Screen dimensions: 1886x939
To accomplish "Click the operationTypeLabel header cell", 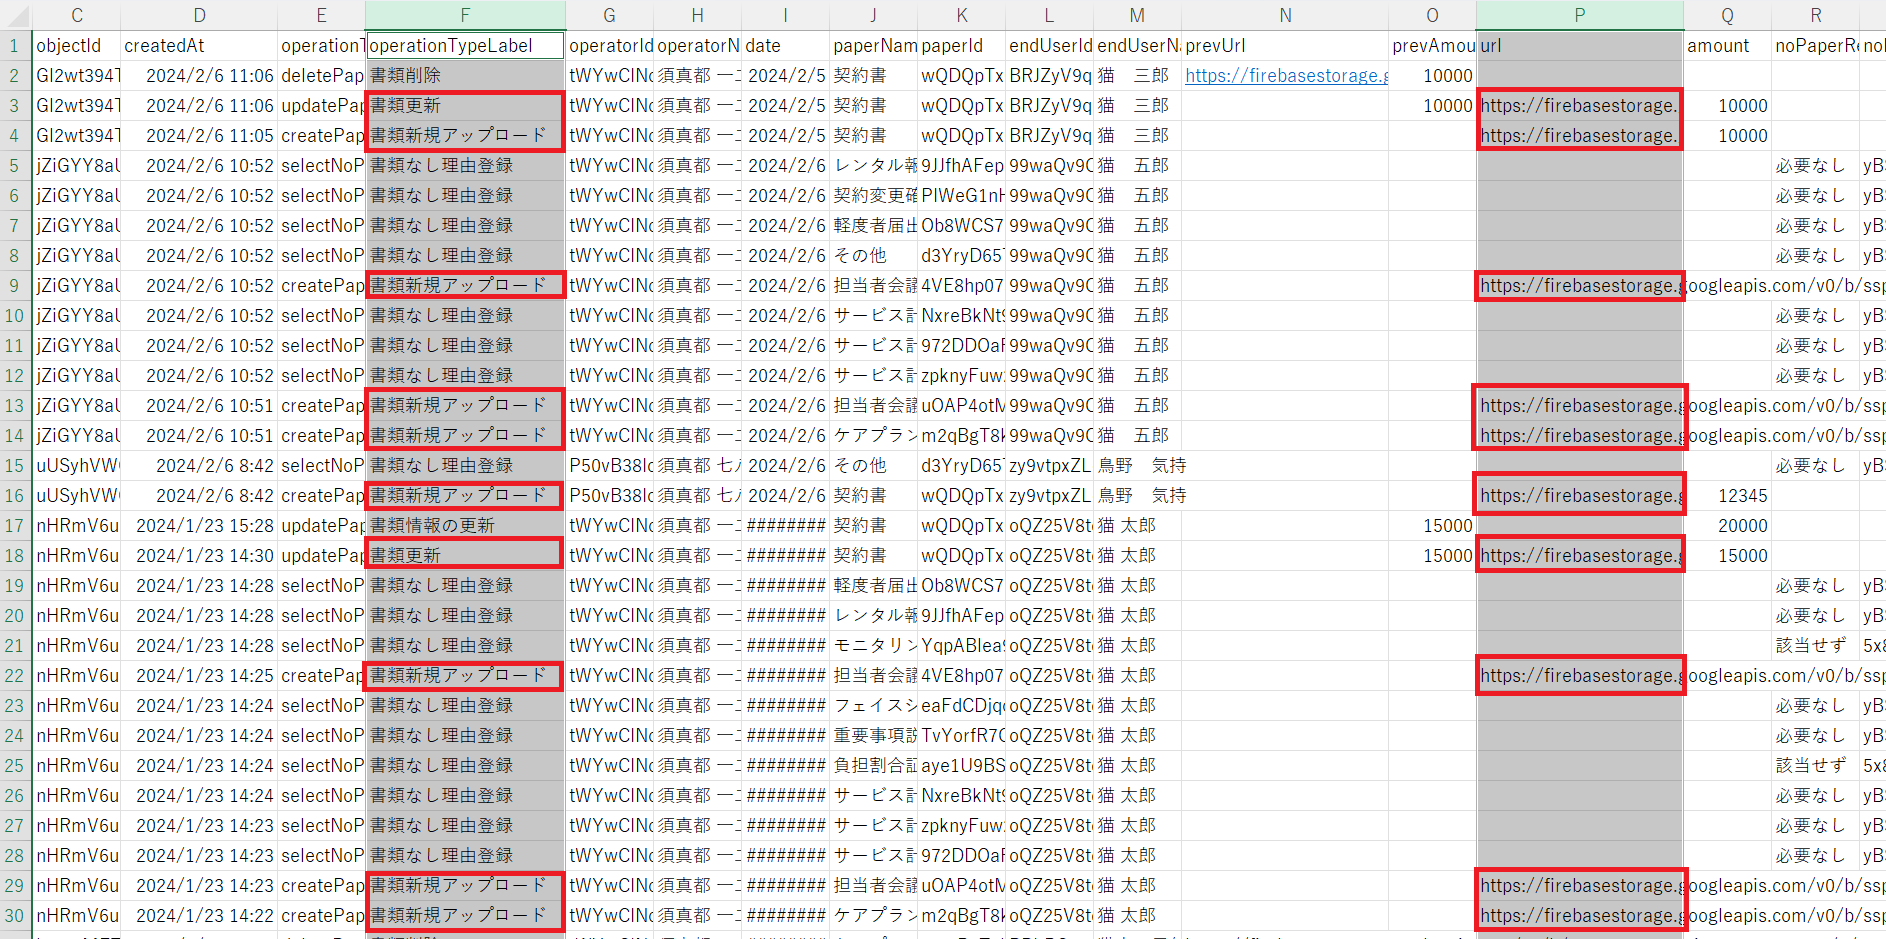I will [x=465, y=46].
